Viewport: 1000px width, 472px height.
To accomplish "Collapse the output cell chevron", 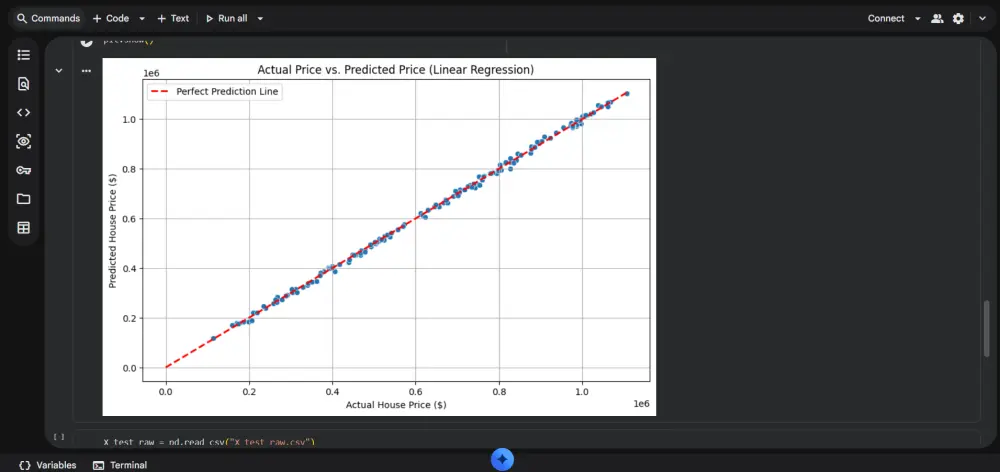I will [x=59, y=71].
